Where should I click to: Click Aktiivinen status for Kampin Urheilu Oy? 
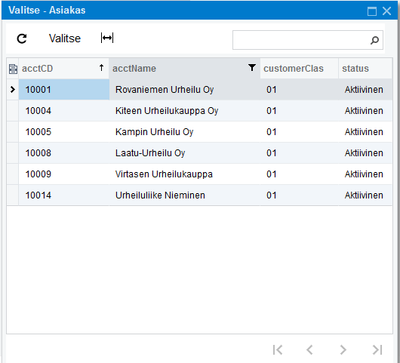(x=364, y=132)
